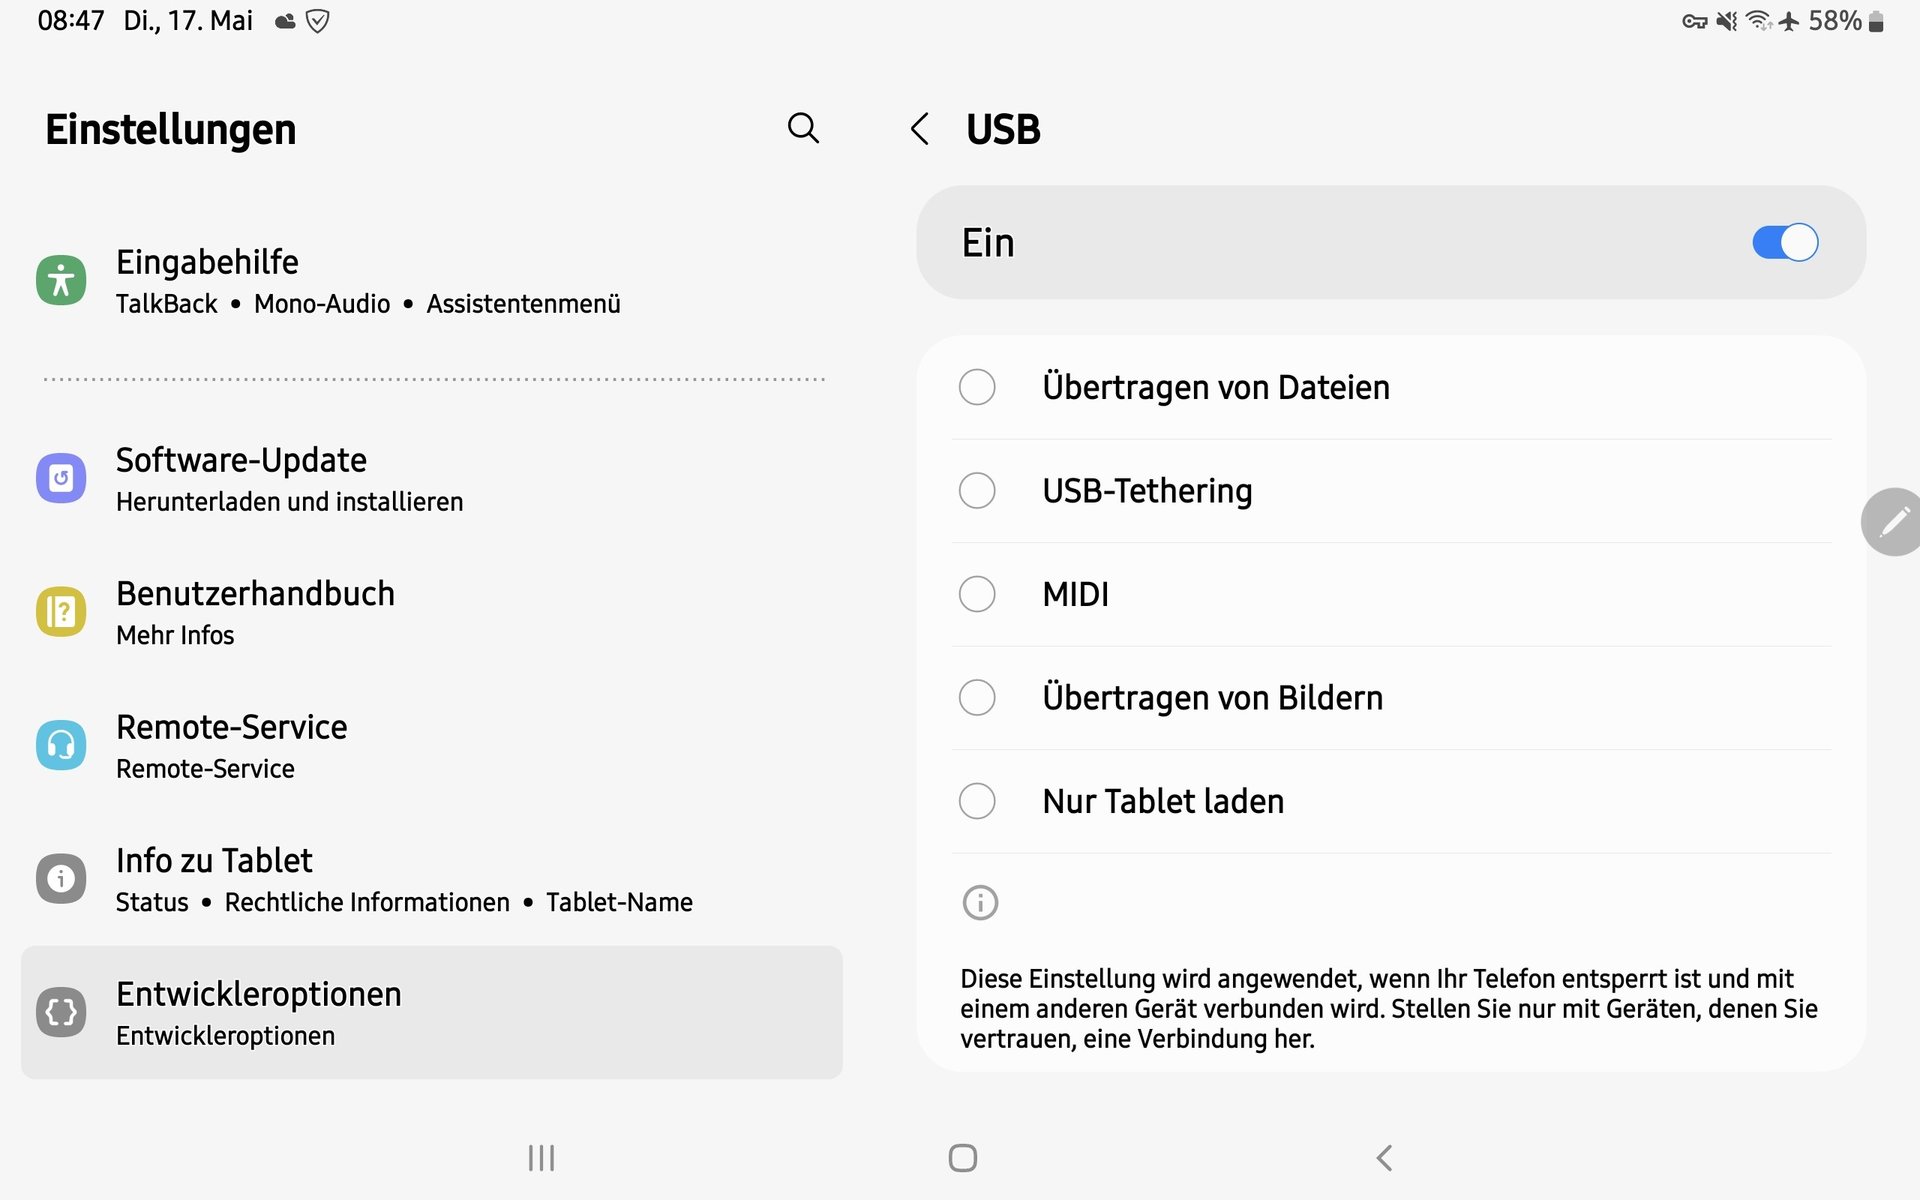Select Übertragen von Dateien radio button
The width and height of the screenshot is (1920, 1200).
(977, 387)
